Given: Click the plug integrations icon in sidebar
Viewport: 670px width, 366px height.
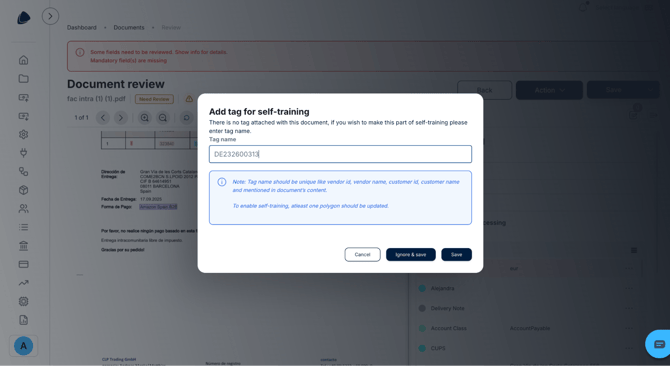Looking at the screenshot, I should (x=24, y=152).
